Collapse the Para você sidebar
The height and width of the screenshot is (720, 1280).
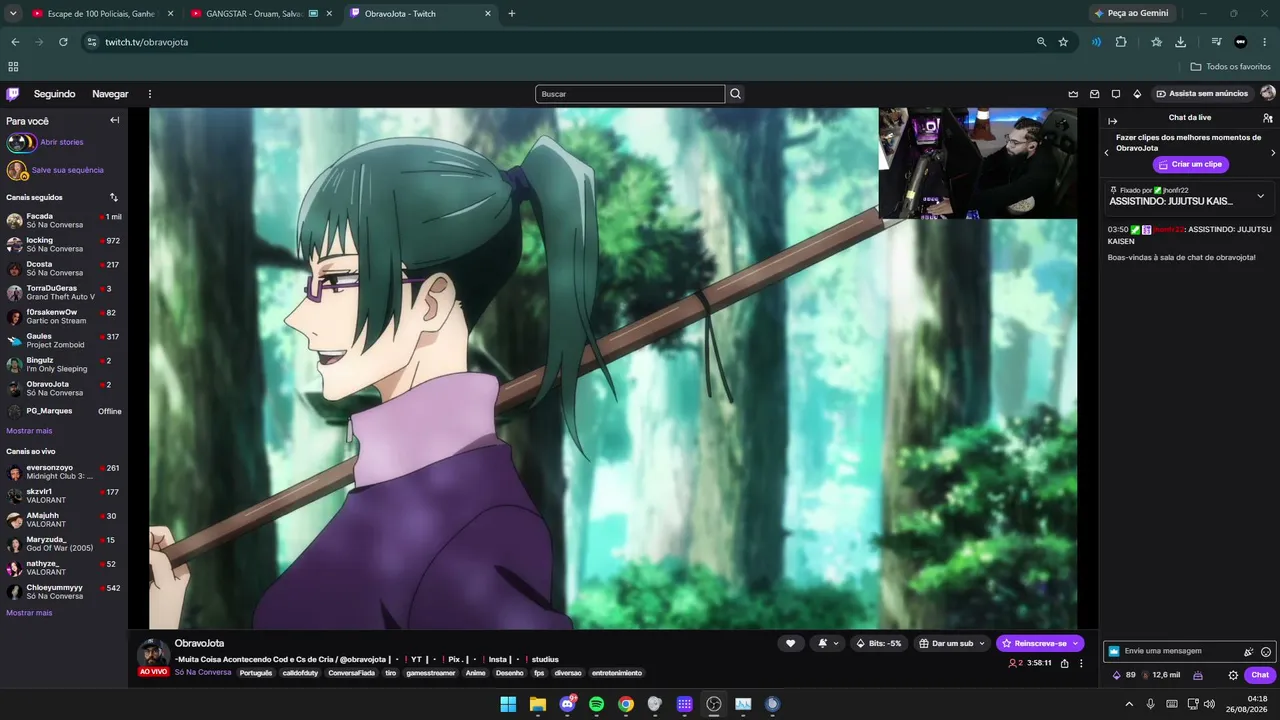point(114,120)
